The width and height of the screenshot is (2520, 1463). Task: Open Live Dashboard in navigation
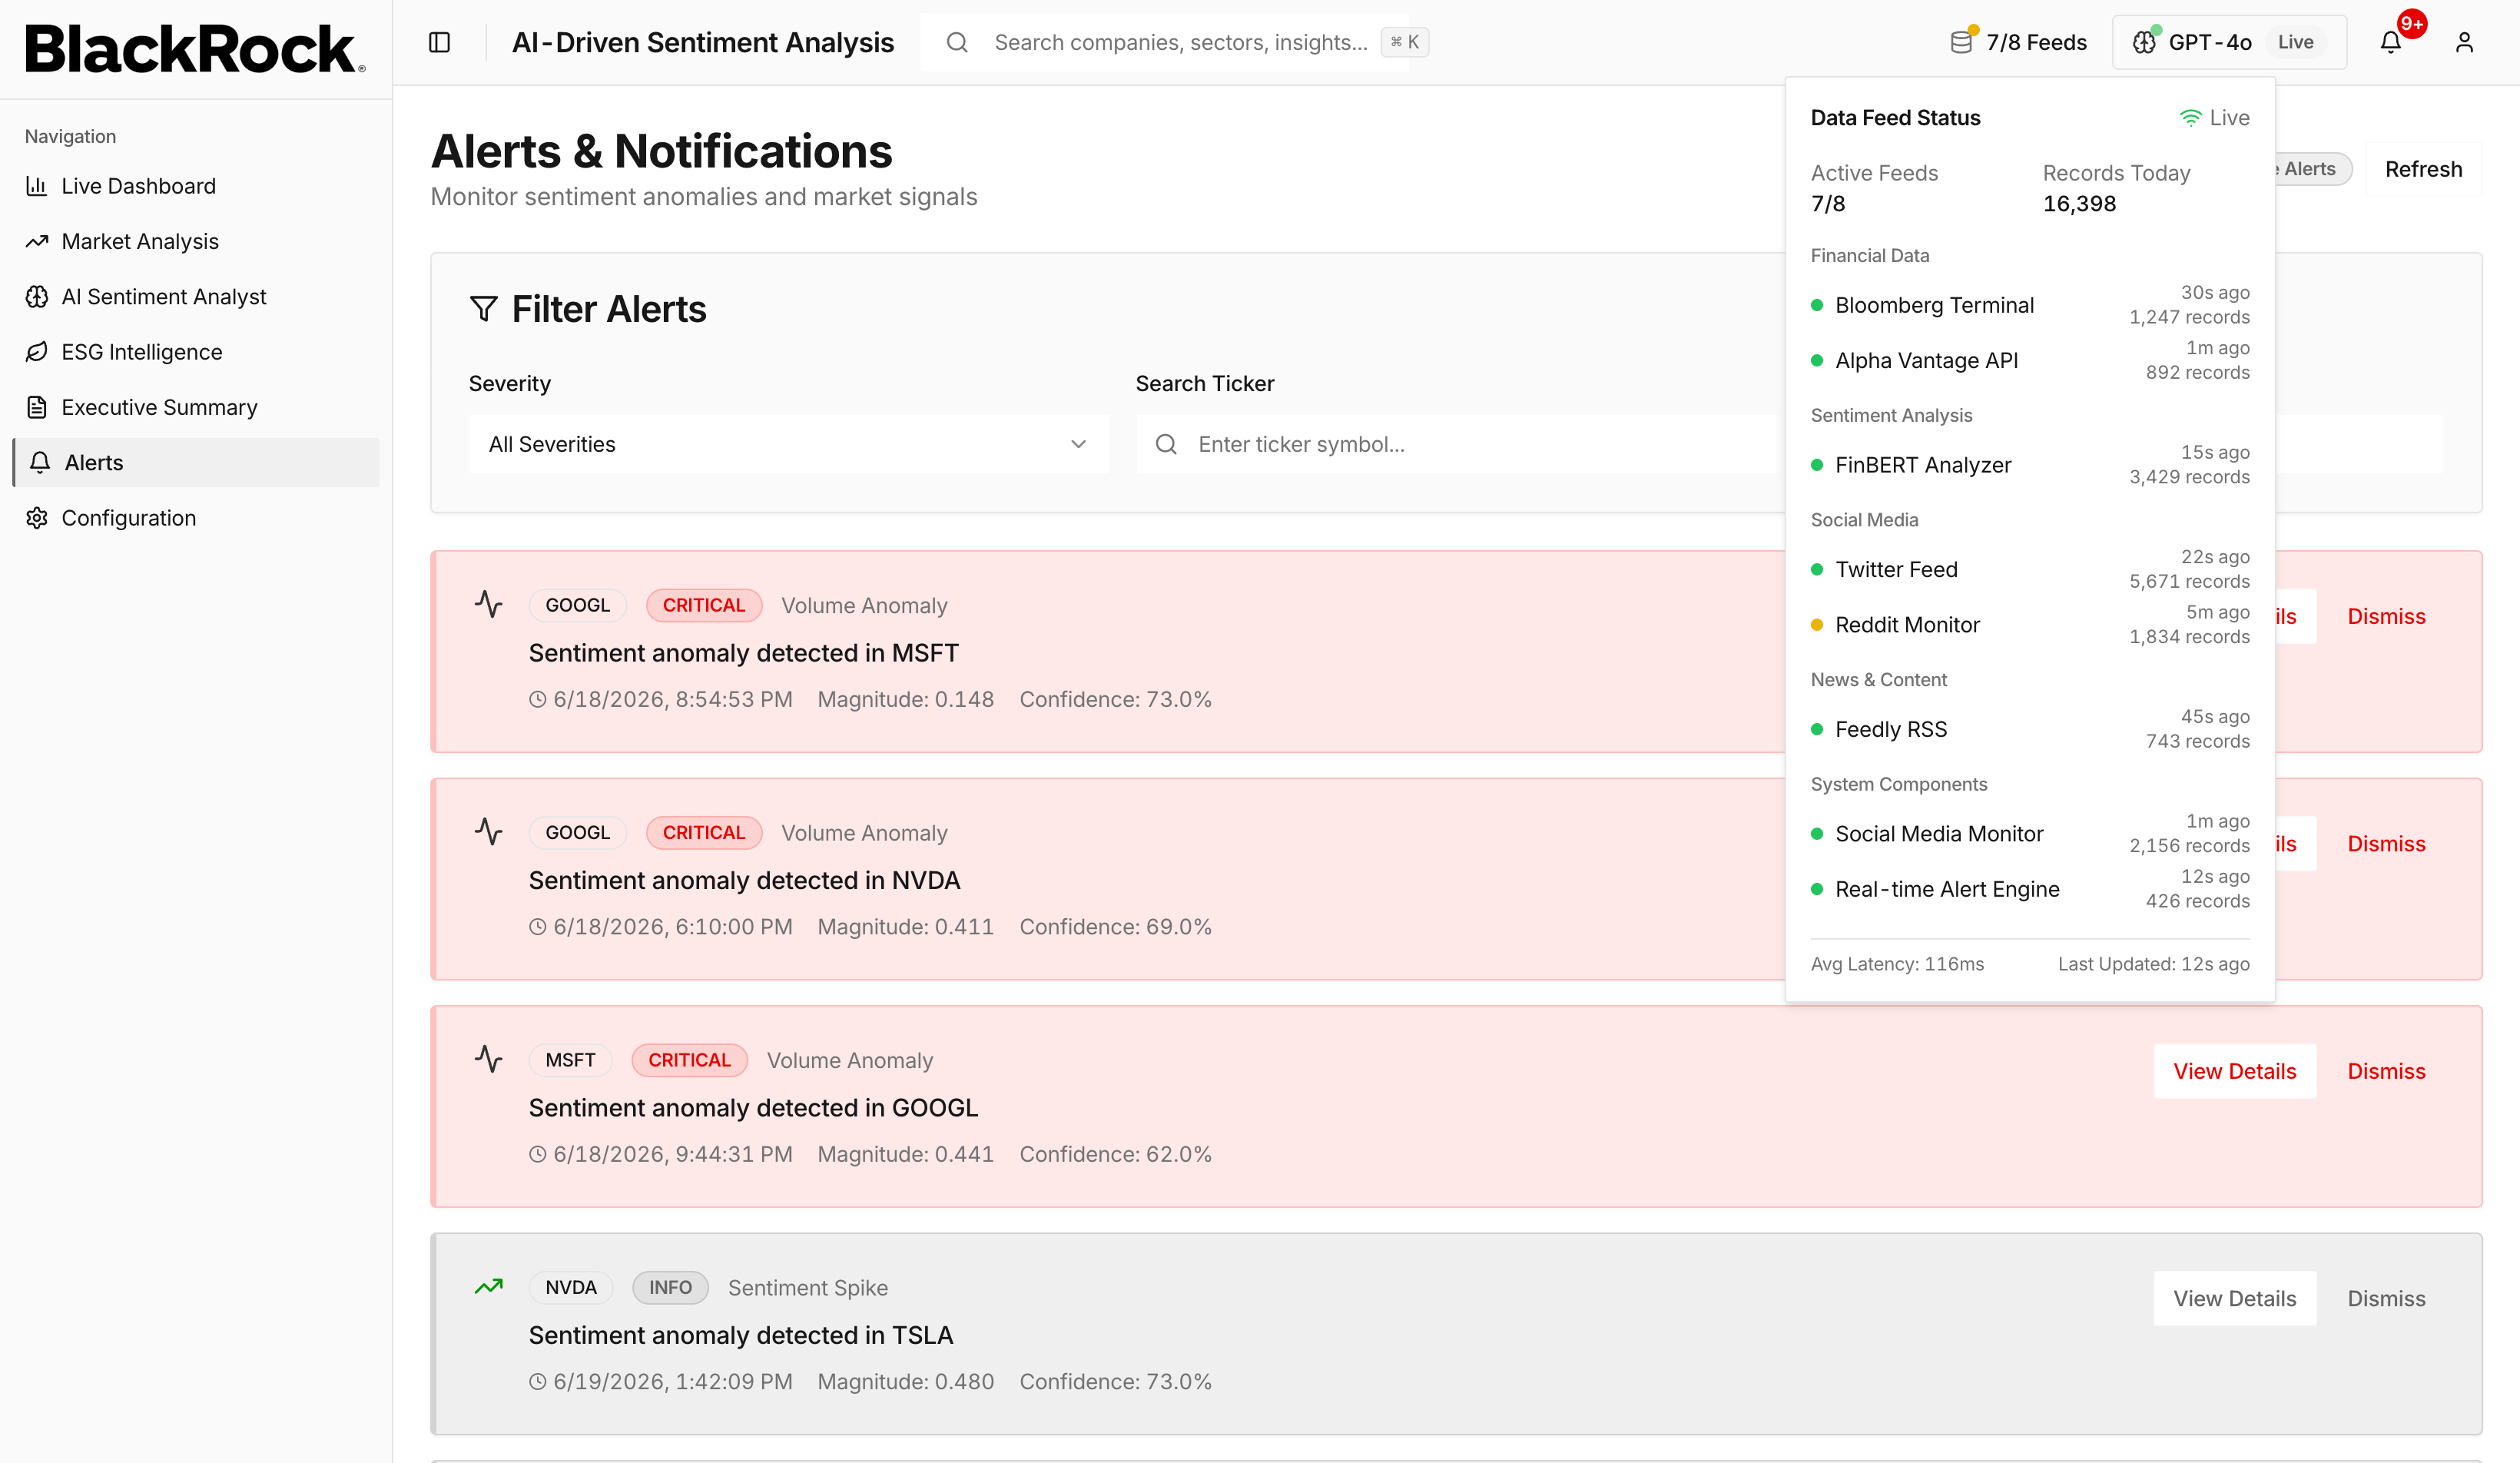point(196,186)
